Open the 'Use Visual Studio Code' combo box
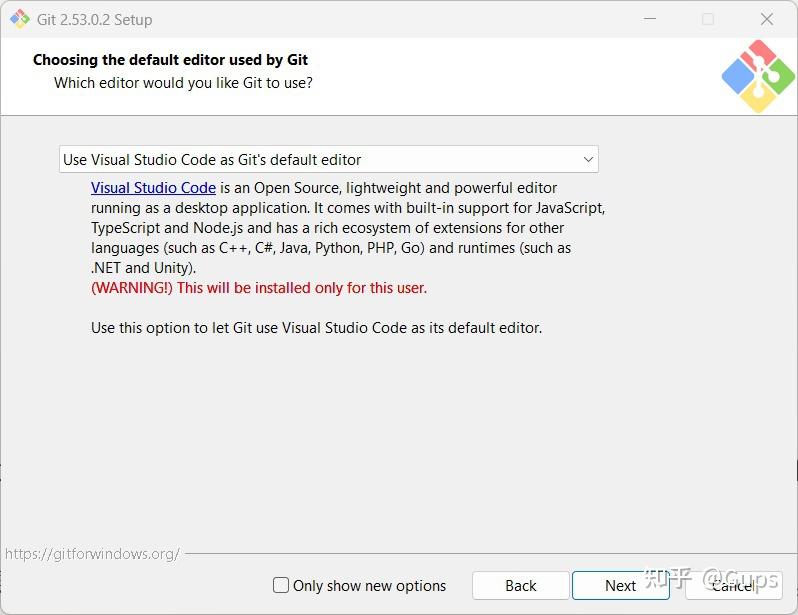 click(329, 159)
